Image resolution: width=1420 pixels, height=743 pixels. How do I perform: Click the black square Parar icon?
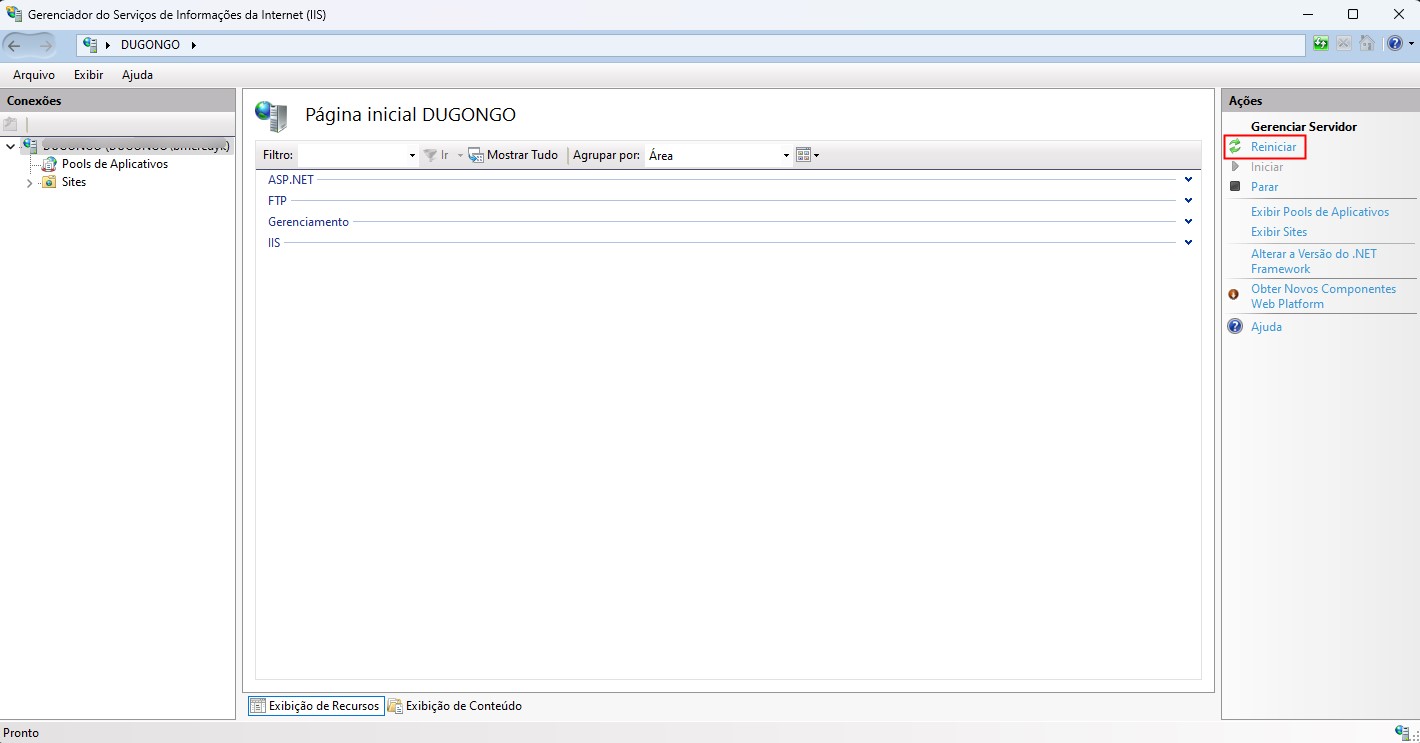(1235, 187)
